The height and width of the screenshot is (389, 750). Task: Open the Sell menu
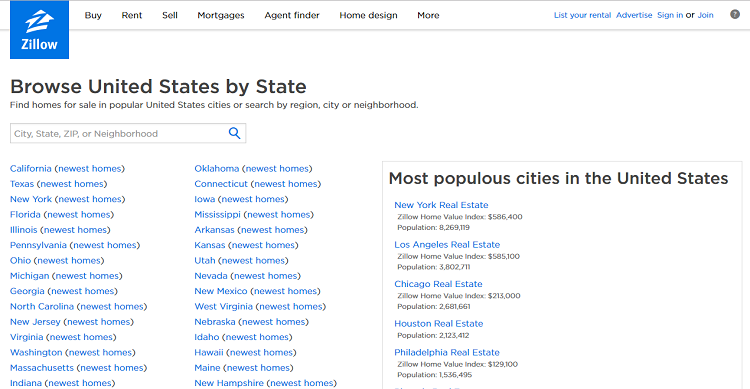point(170,15)
